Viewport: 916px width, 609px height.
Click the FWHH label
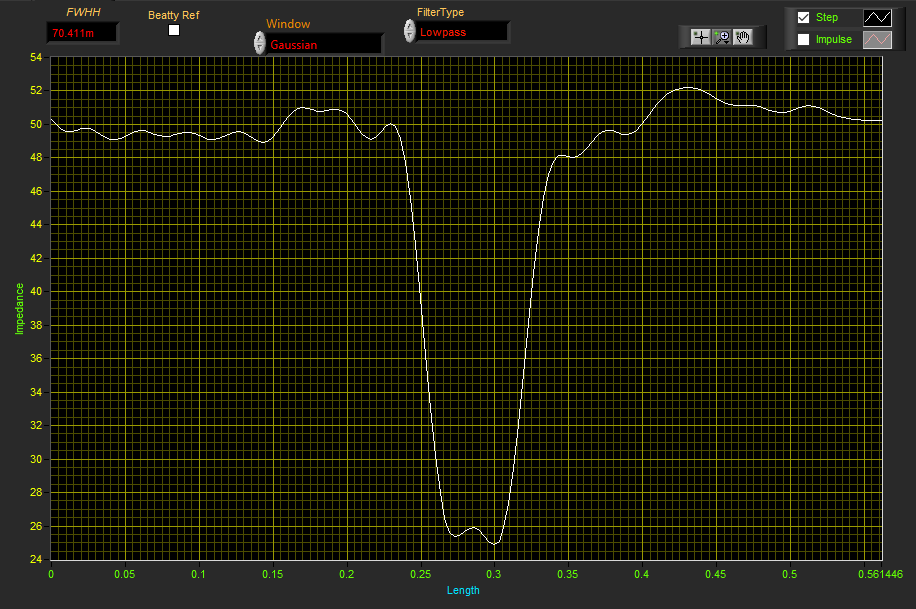click(83, 12)
